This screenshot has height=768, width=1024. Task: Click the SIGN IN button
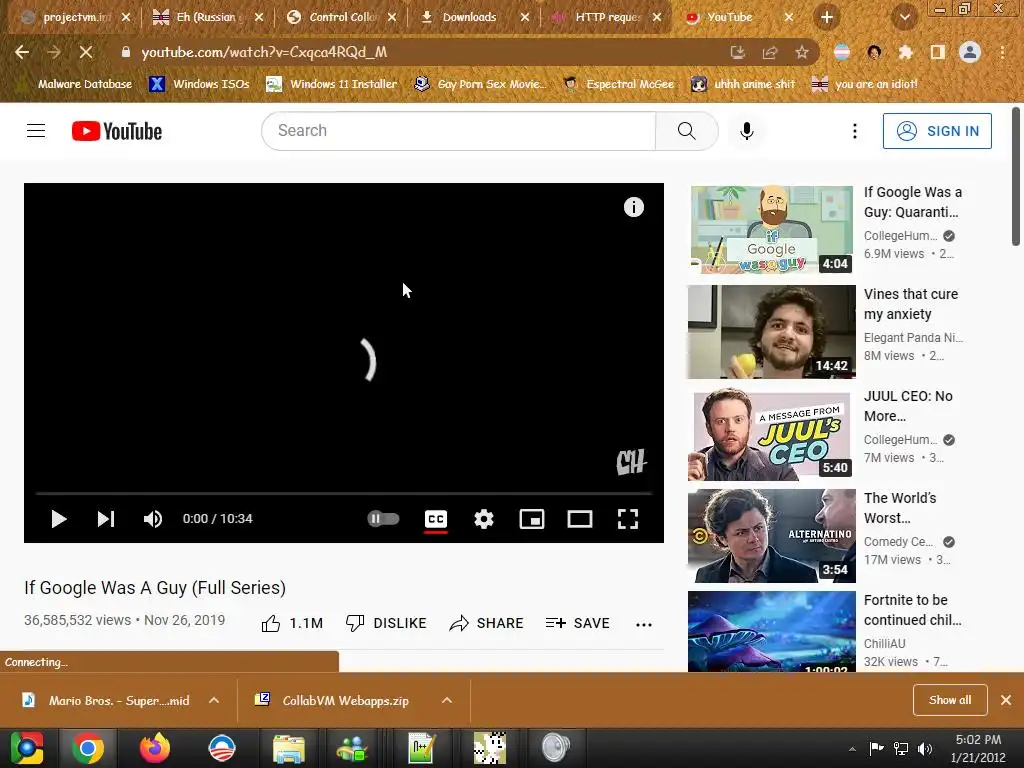click(x=937, y=131)
